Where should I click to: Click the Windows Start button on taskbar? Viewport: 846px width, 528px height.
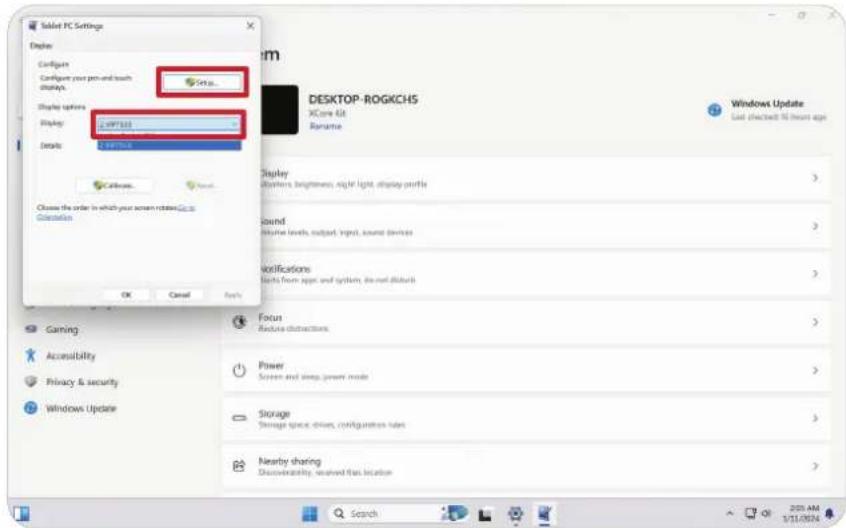(310, 514)
